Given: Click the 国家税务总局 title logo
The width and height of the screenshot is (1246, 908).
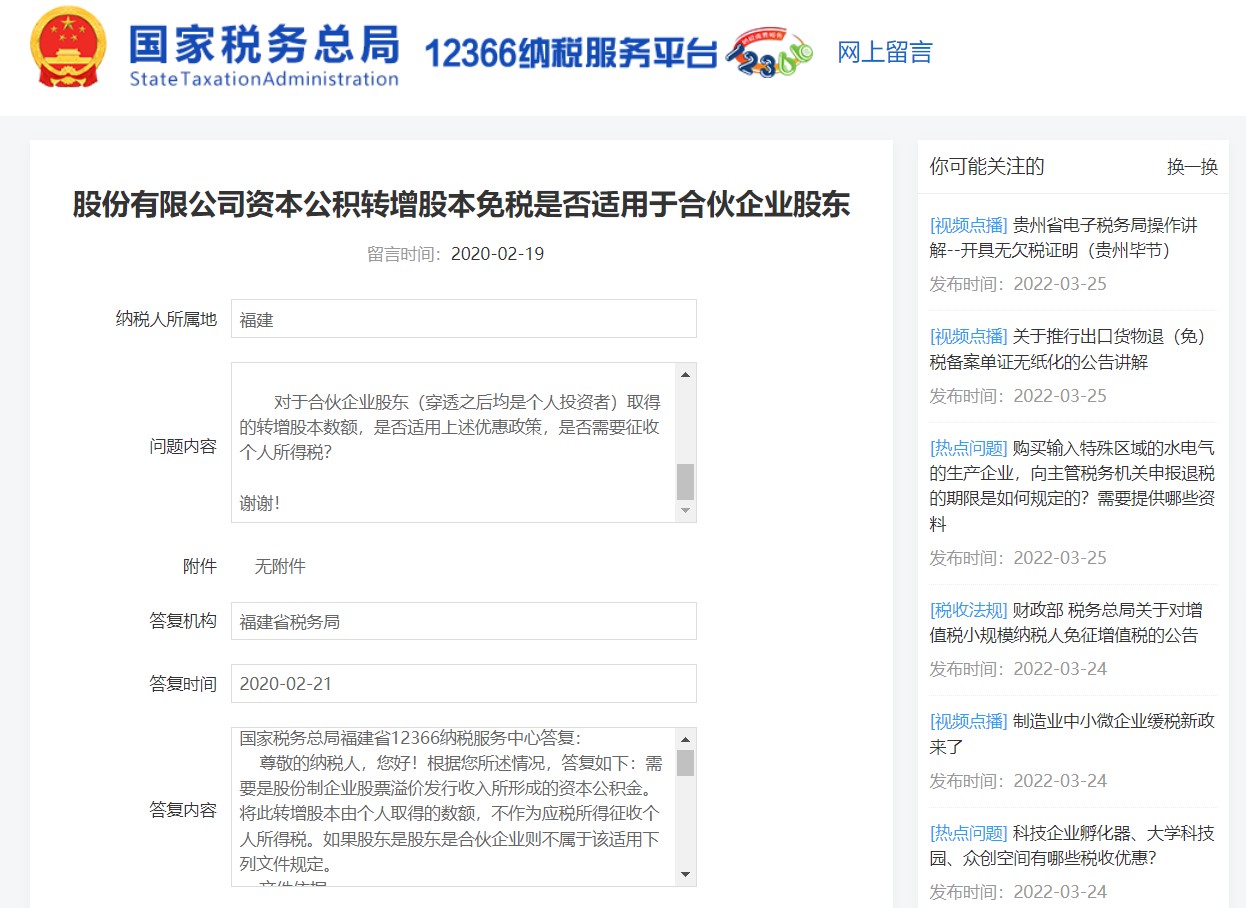Looking at the screenshot, I should tap(265, 52).
